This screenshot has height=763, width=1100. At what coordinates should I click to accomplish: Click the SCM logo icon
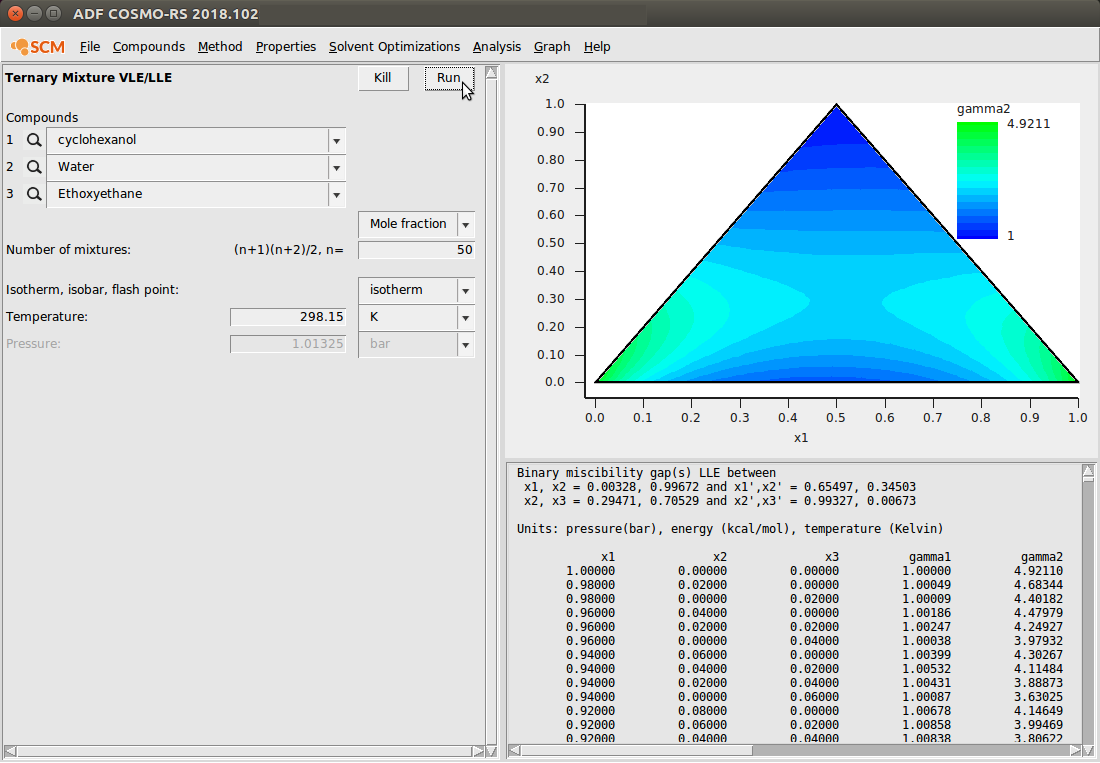click(x=38, y=47)
